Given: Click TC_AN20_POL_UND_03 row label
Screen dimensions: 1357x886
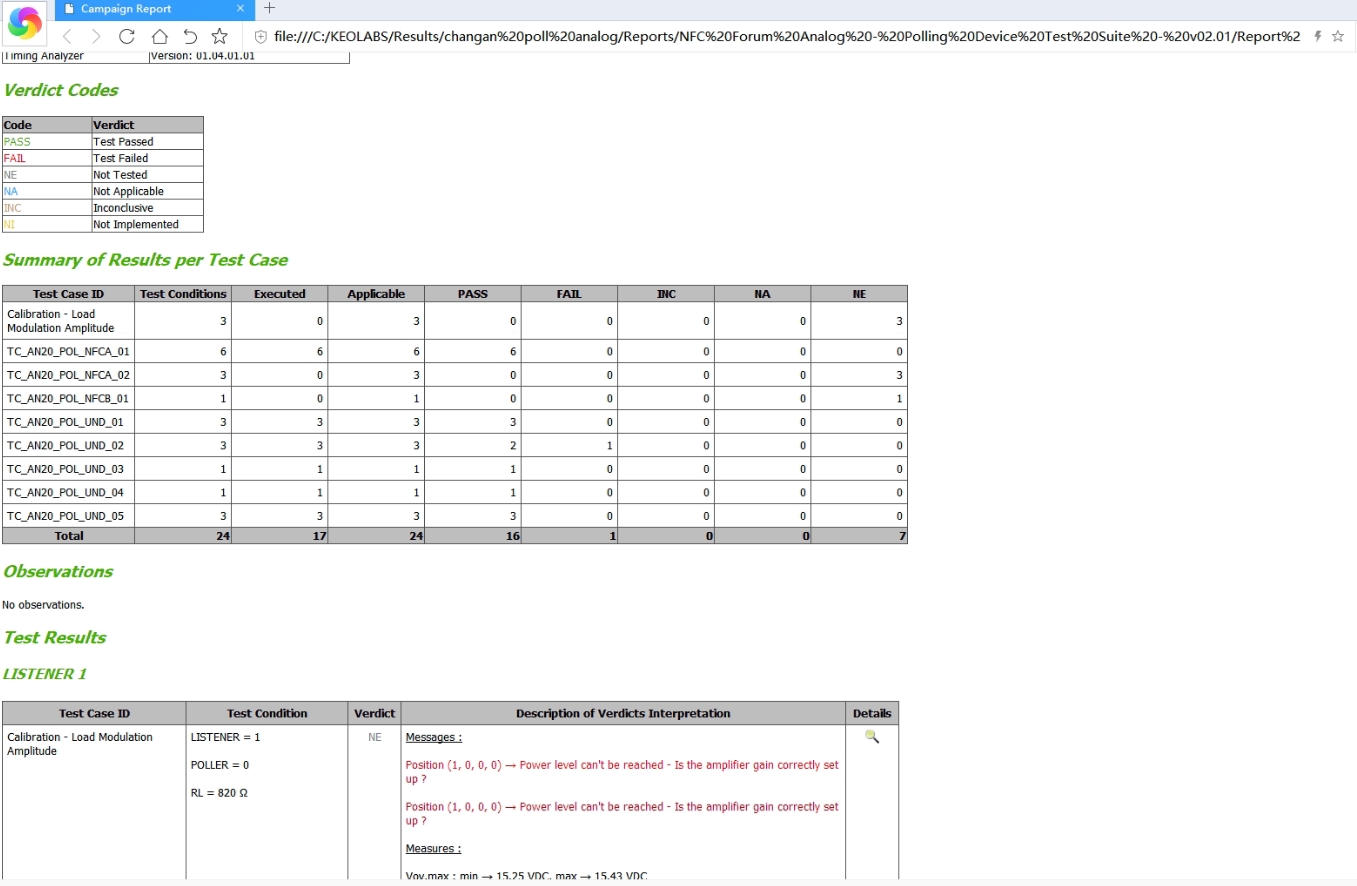Looking at the screenshot, I should (65, 469).
